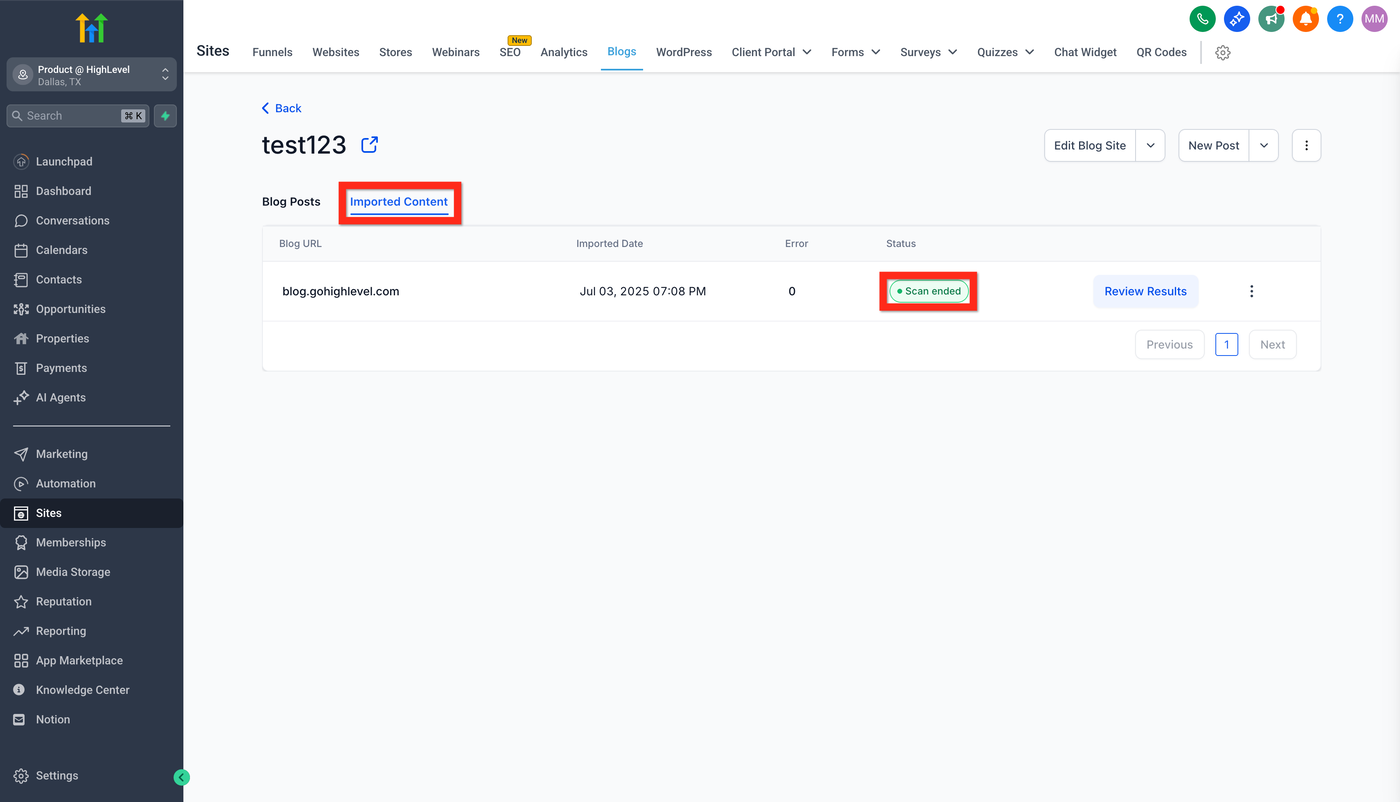Click Review Results for blog.gohighlevel.com
Viewport: 1400px width, 802px height.
(1146, 291)
